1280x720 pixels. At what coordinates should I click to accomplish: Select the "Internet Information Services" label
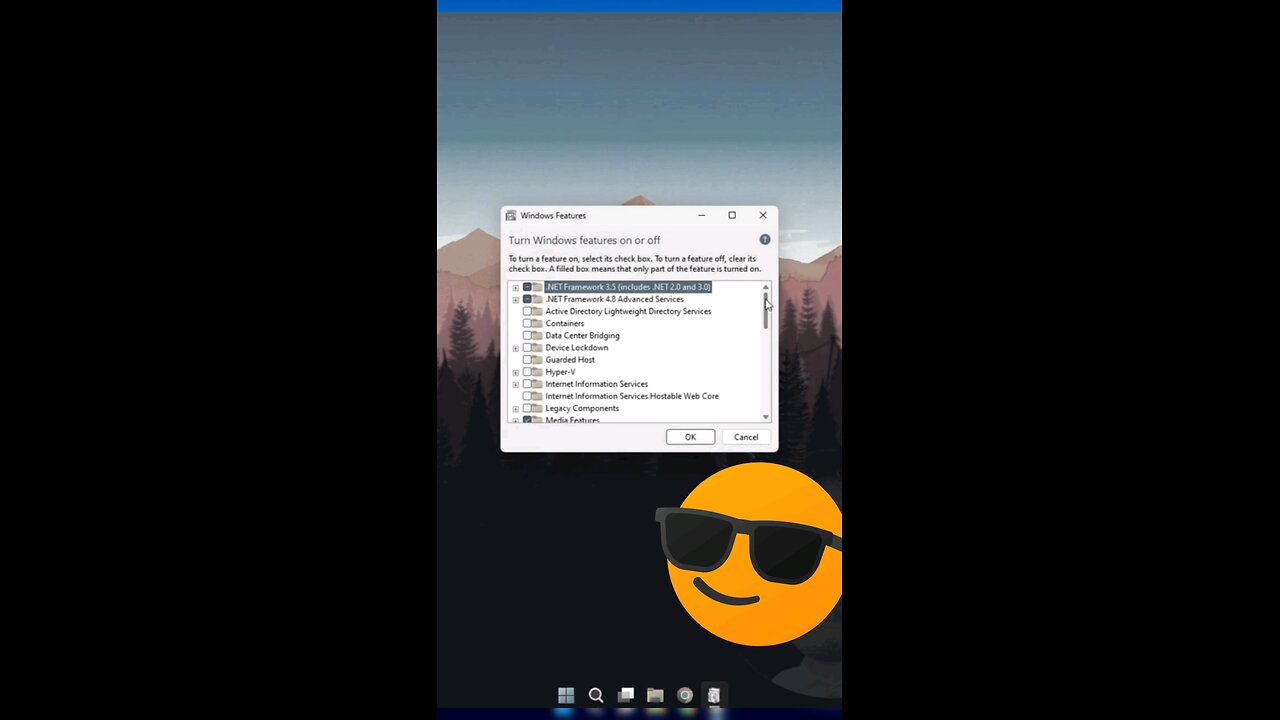[x=597, y=384]
